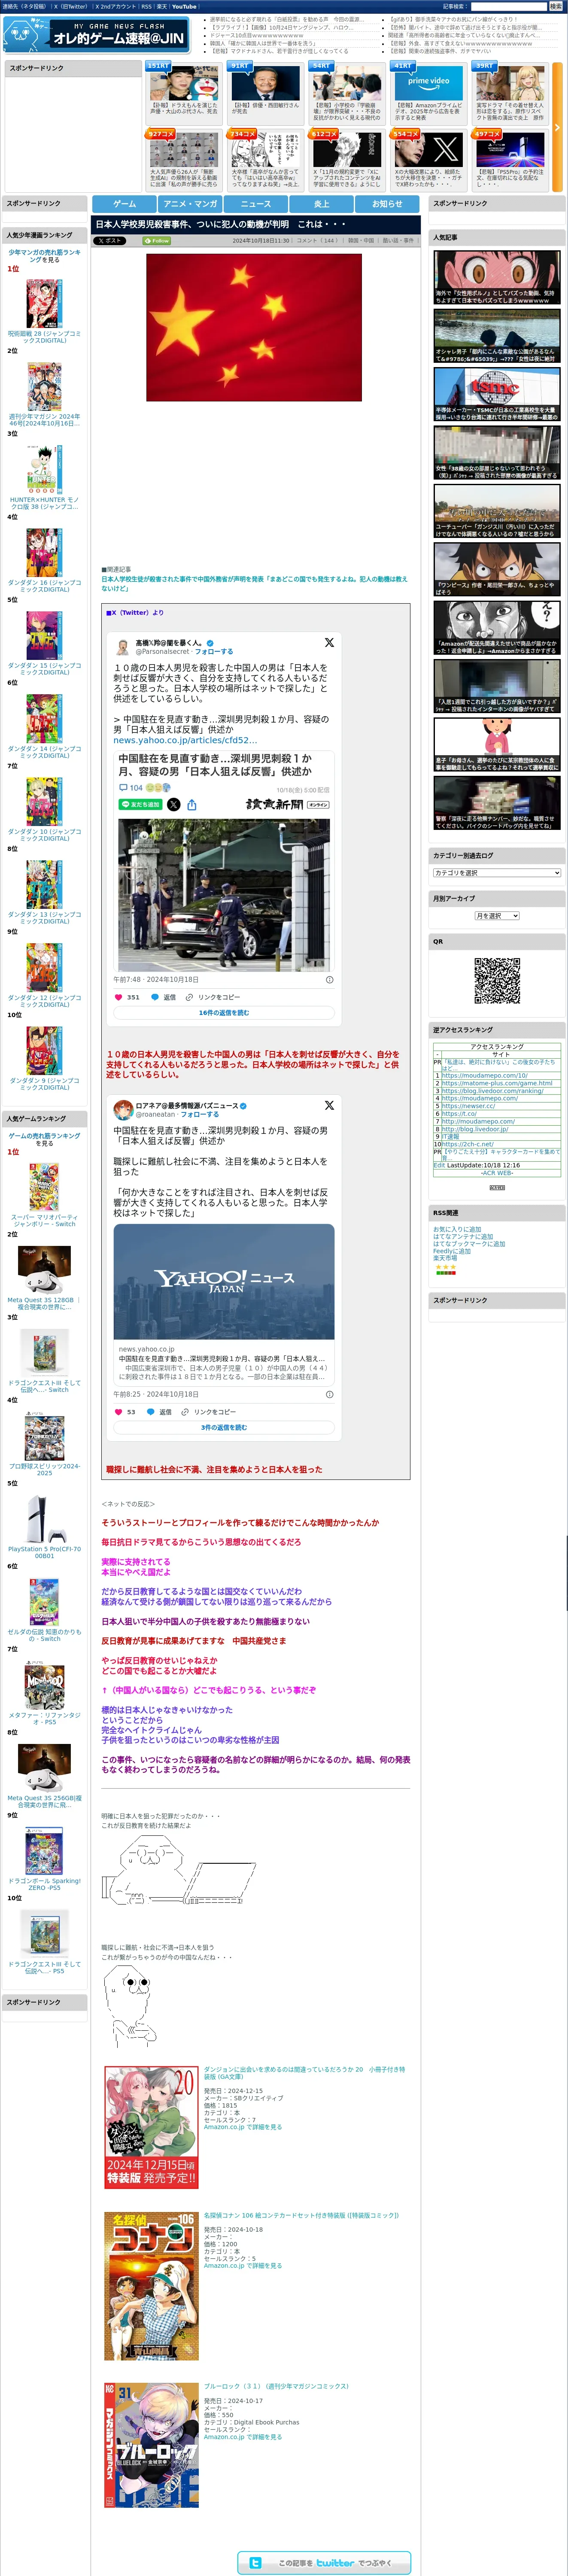The width and height of the screenshot is (568, 2576).
Task: Click https://moudamepo.com/10/ in access ranking
Action: (x=485, y=1075)
